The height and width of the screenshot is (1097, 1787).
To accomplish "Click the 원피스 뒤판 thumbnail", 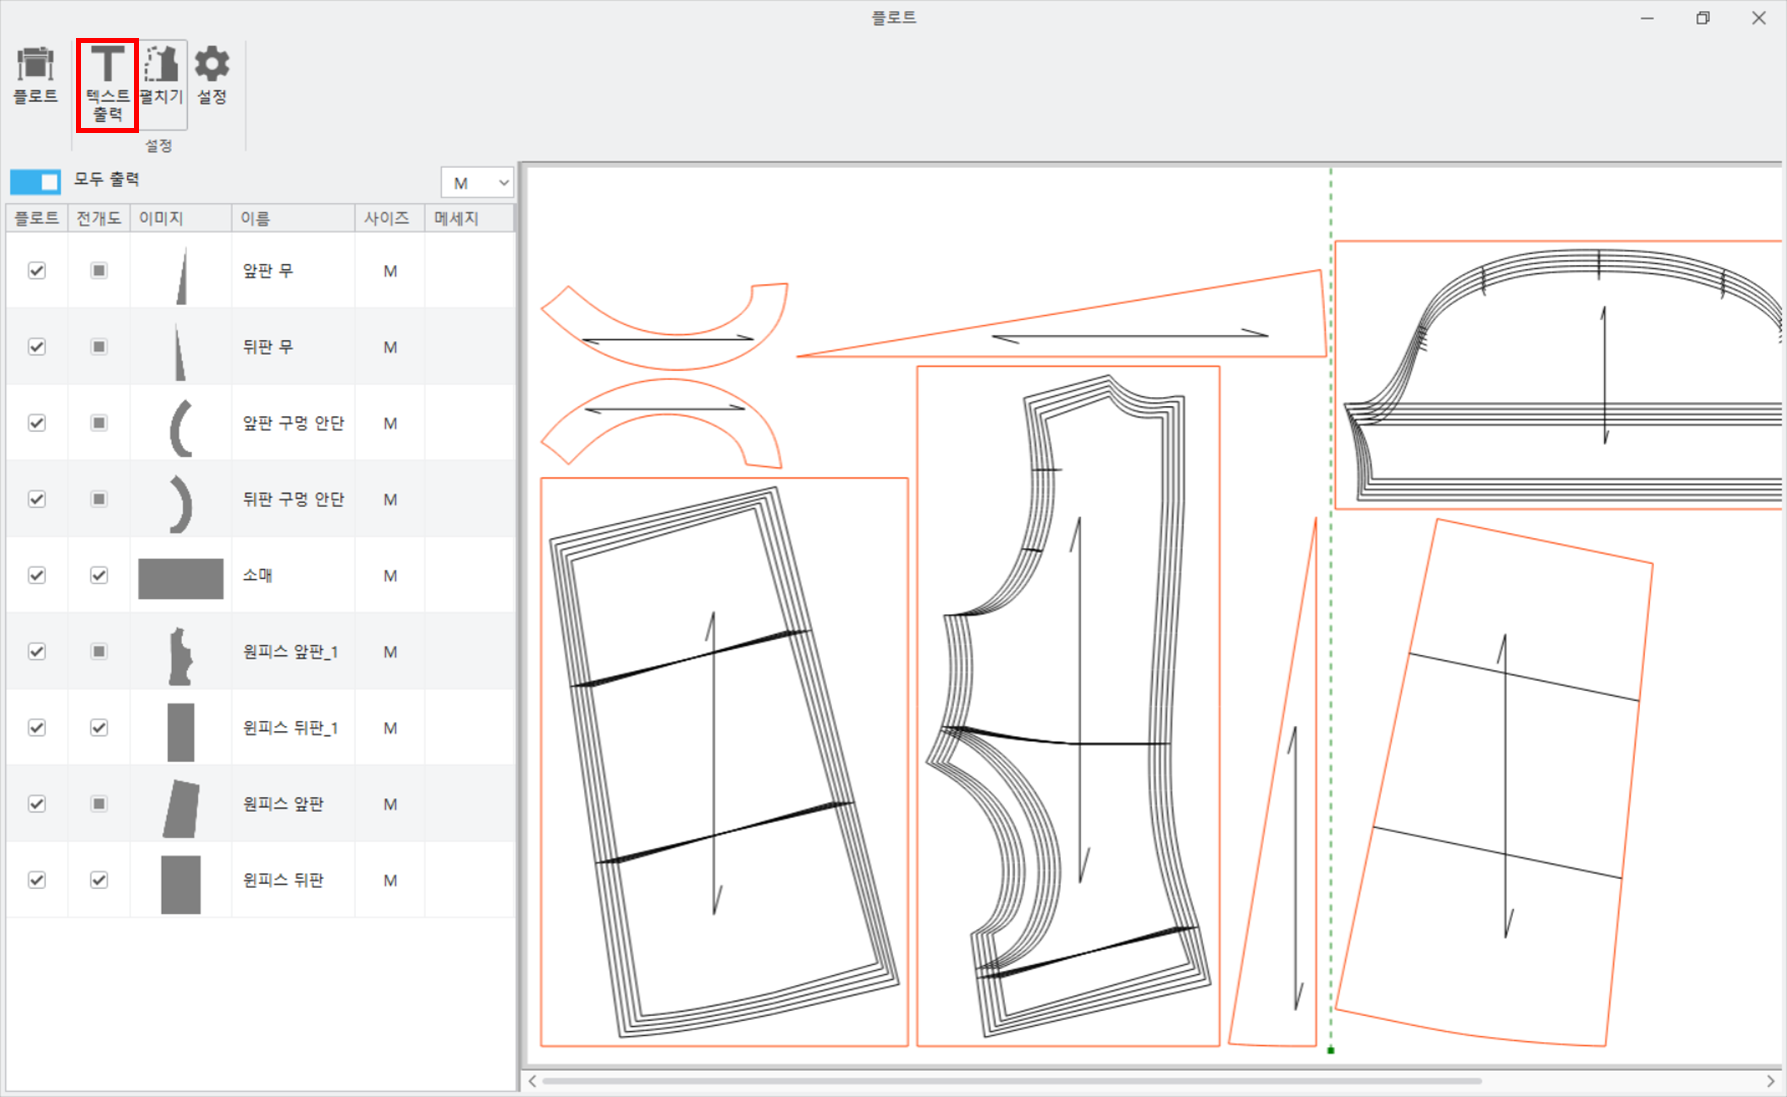I will [181, 884].
